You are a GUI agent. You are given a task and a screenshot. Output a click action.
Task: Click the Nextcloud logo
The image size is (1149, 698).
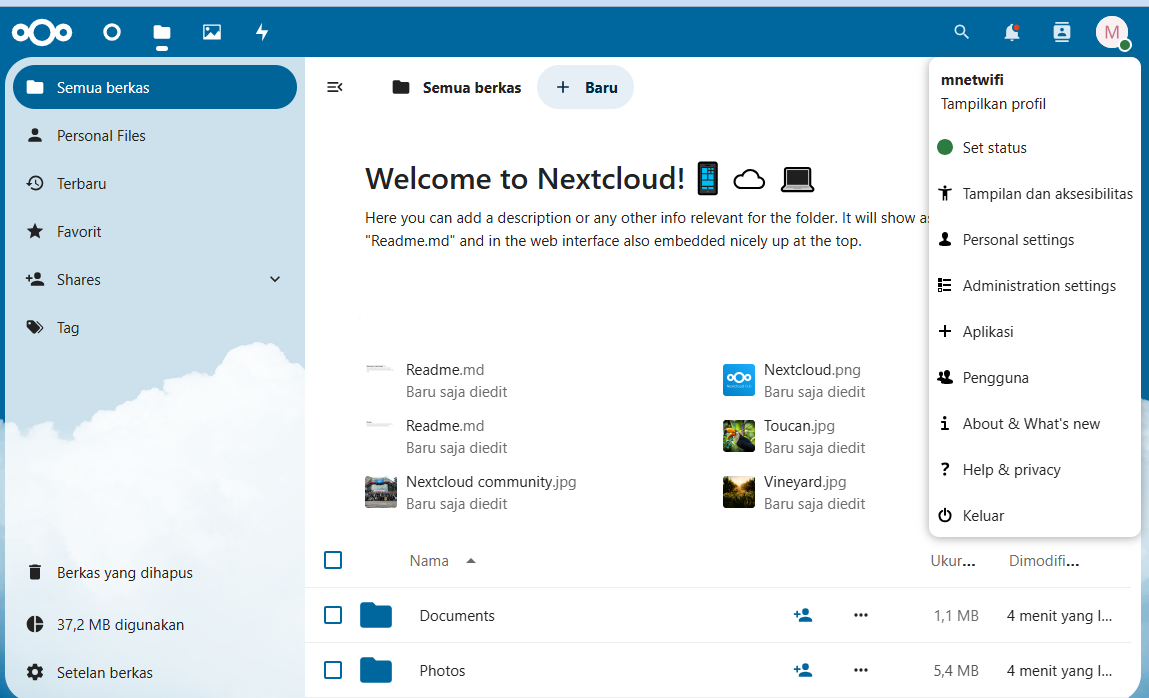(x=42, y=32)
